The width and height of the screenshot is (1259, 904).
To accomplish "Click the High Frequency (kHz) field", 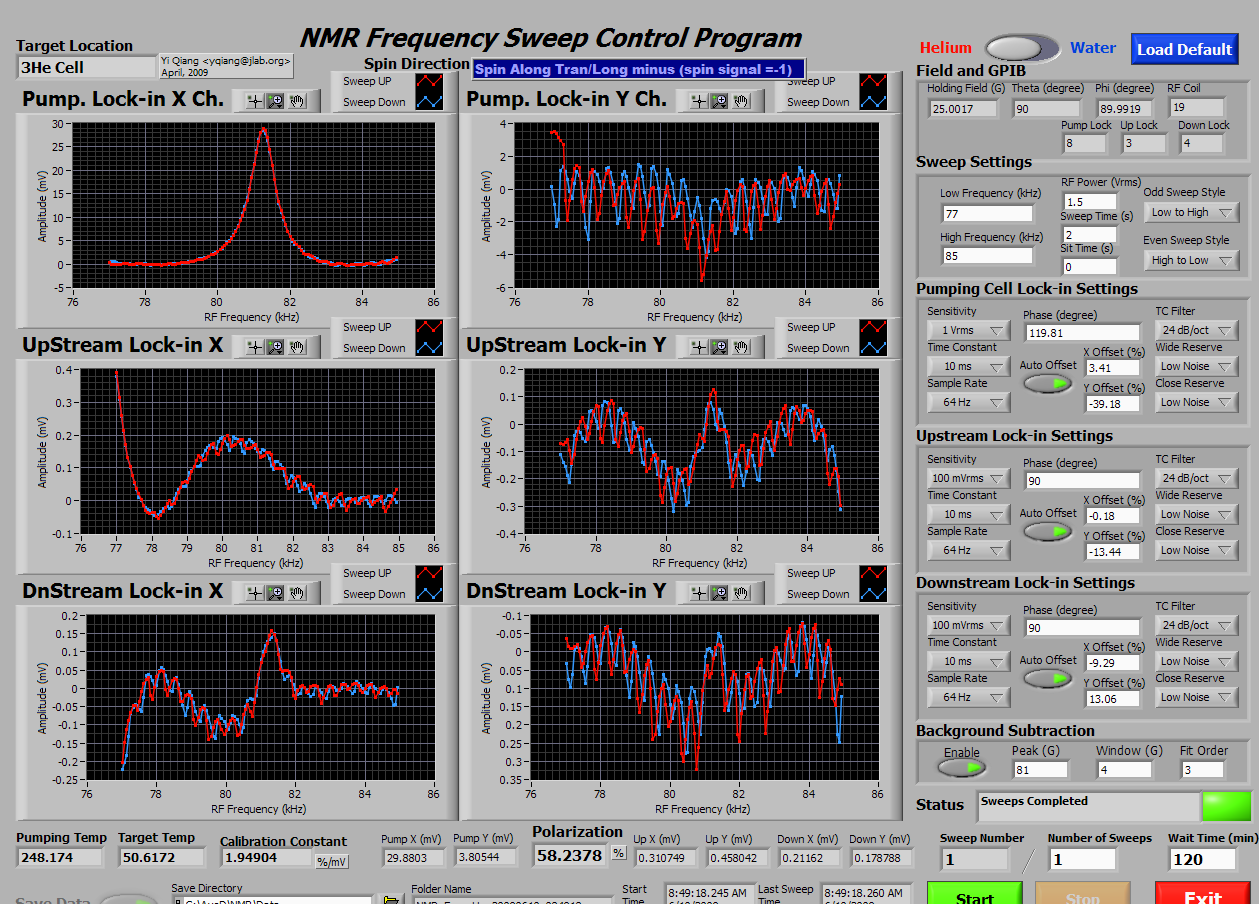I will (x=987, y=256).
